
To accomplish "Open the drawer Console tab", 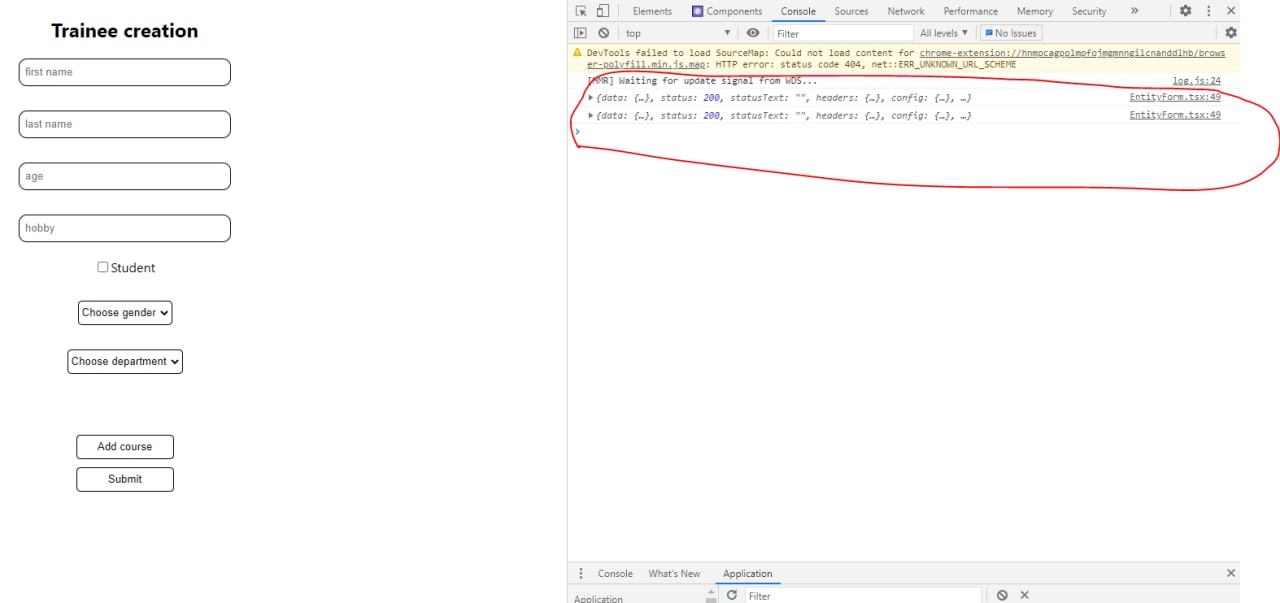I will tap(615, 573).
